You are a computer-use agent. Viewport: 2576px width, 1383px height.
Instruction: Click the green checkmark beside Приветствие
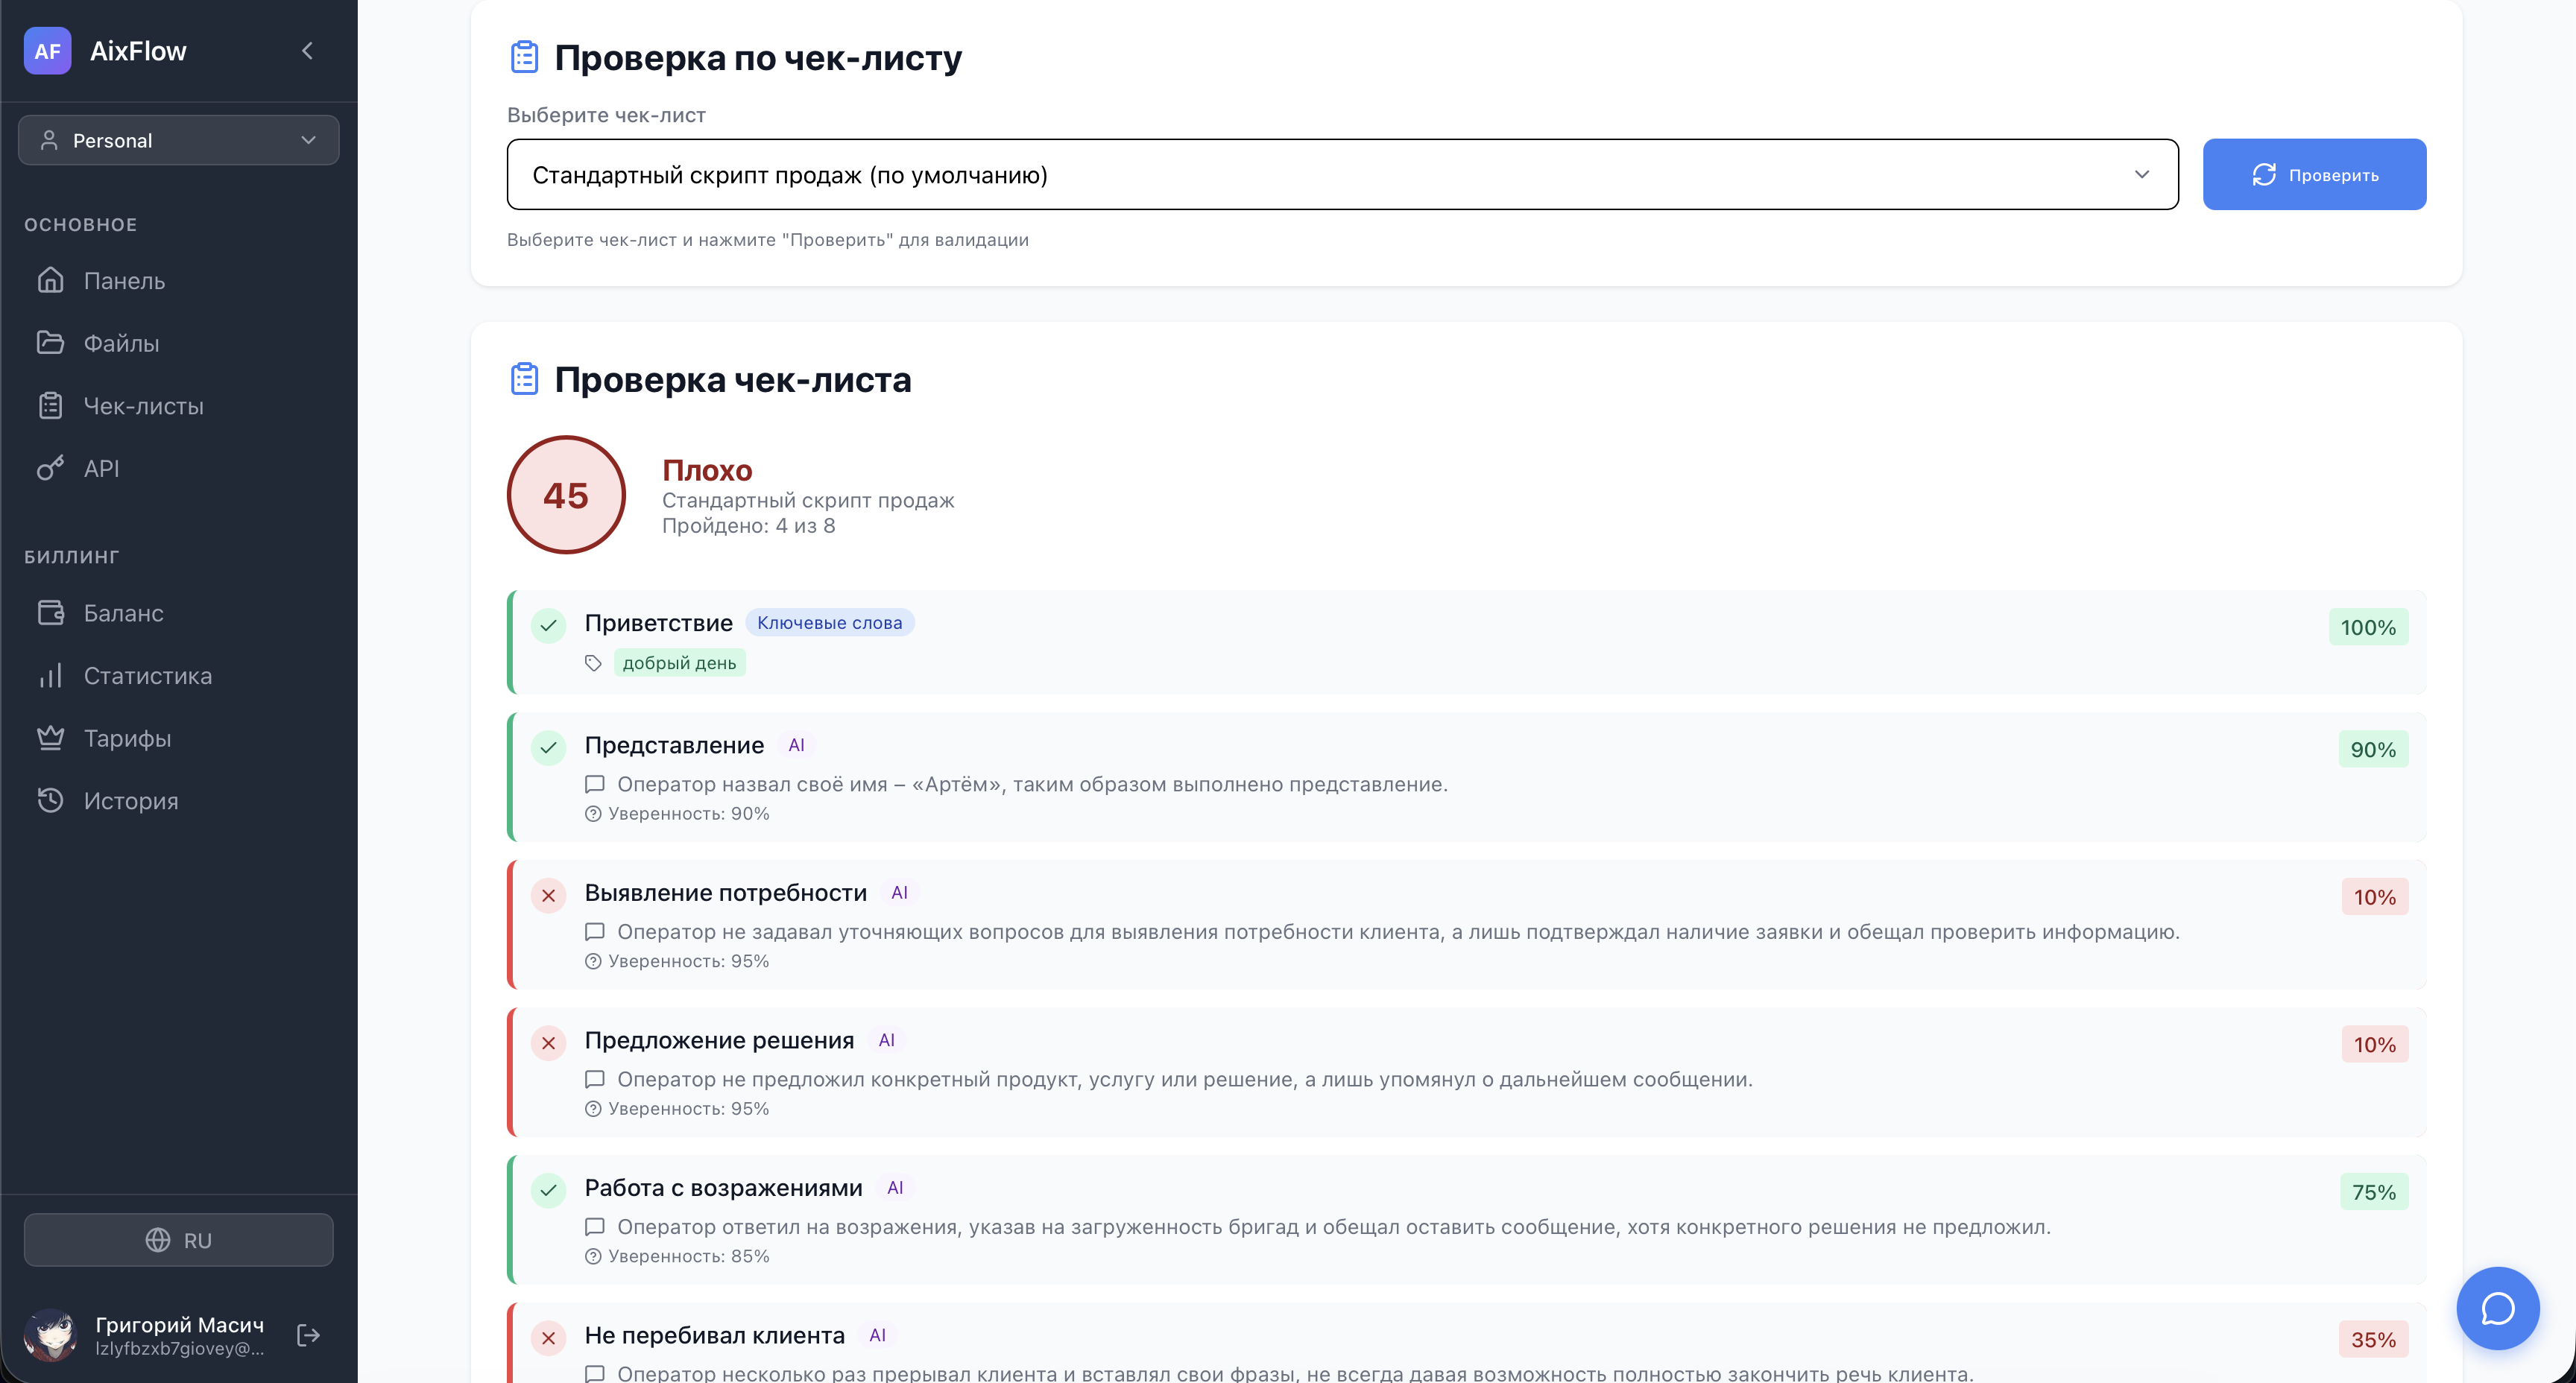[548, 627]
